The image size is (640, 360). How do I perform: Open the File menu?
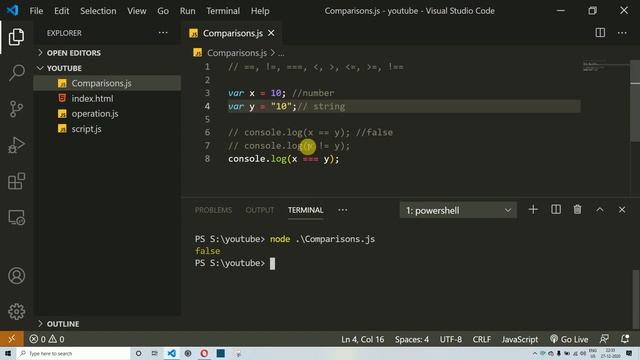pyautogui.click(x=36, y=11)
